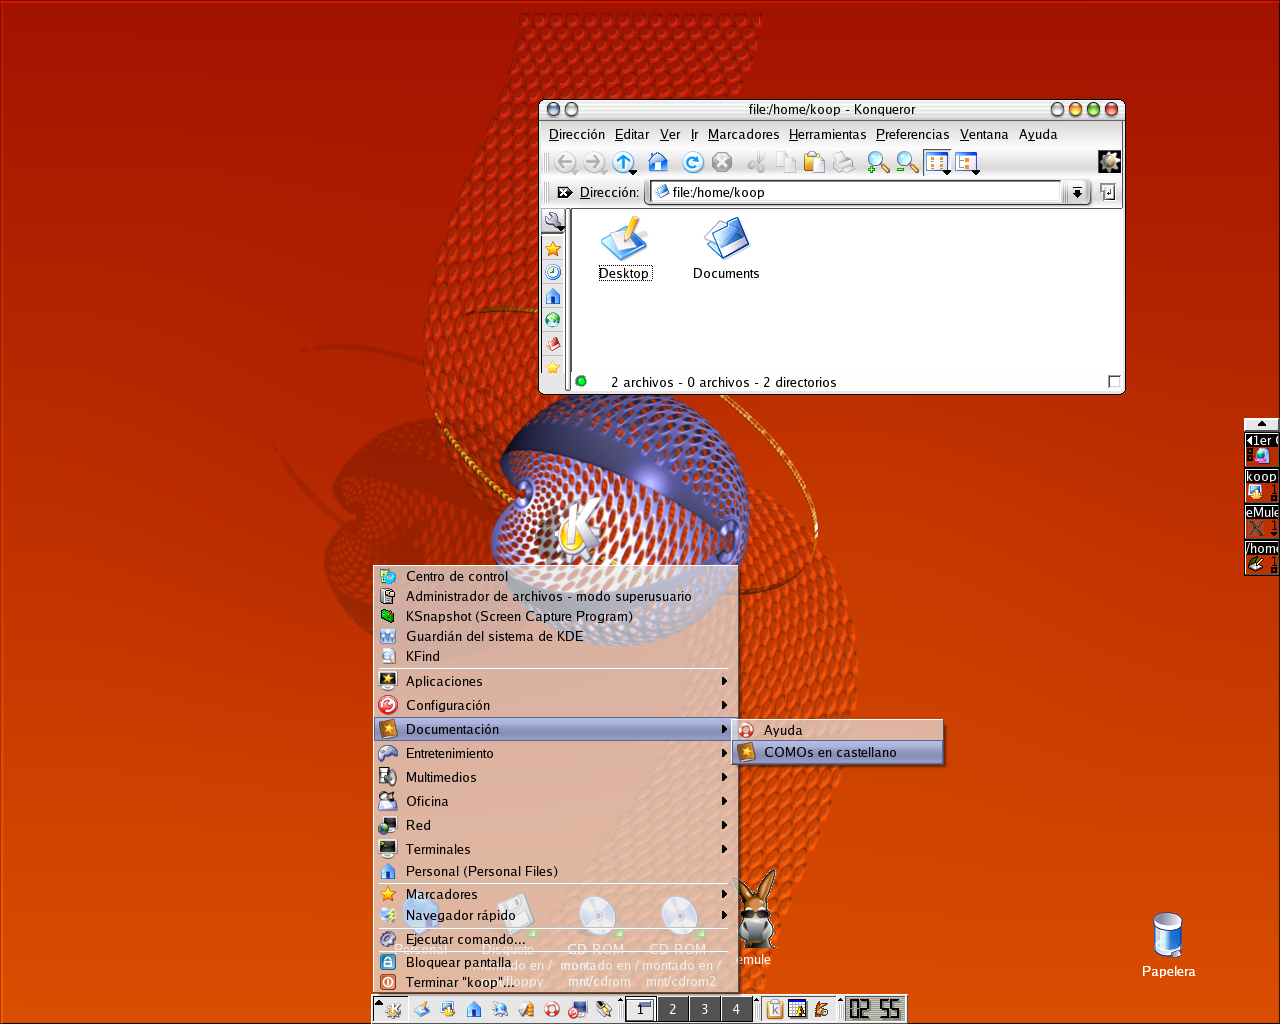Expand the Marcadores submenu in K menu
This screenshot has width=1280, height=1024.
click(556, 894)
